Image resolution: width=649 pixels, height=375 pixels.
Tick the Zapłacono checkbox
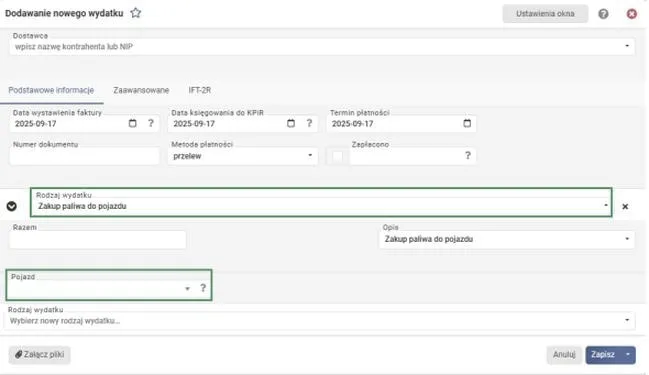pos(337,156)
